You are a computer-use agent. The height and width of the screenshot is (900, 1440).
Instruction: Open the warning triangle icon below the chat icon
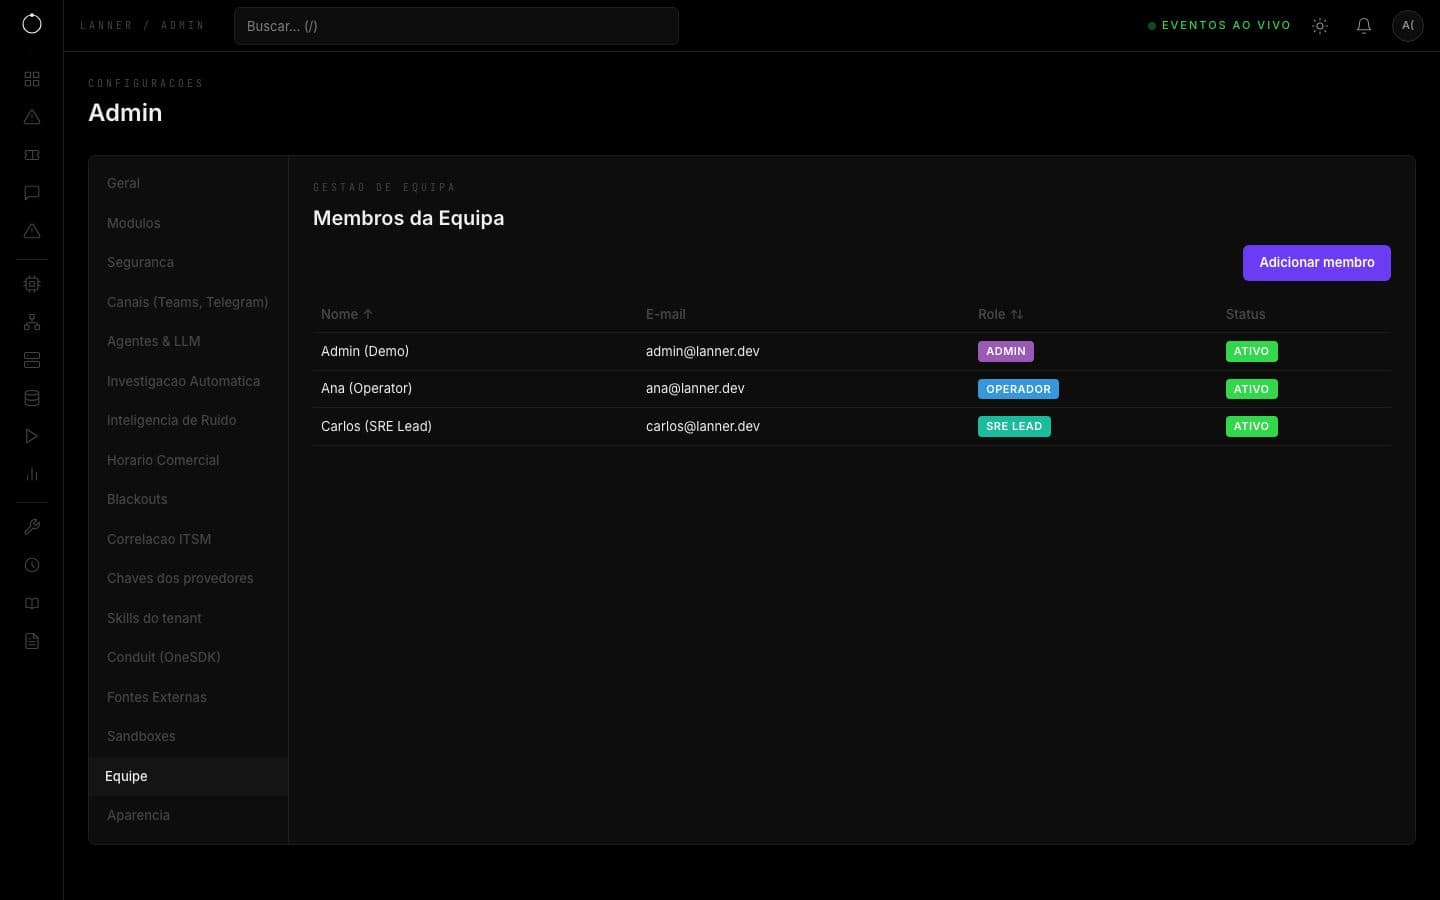[32, 231]
